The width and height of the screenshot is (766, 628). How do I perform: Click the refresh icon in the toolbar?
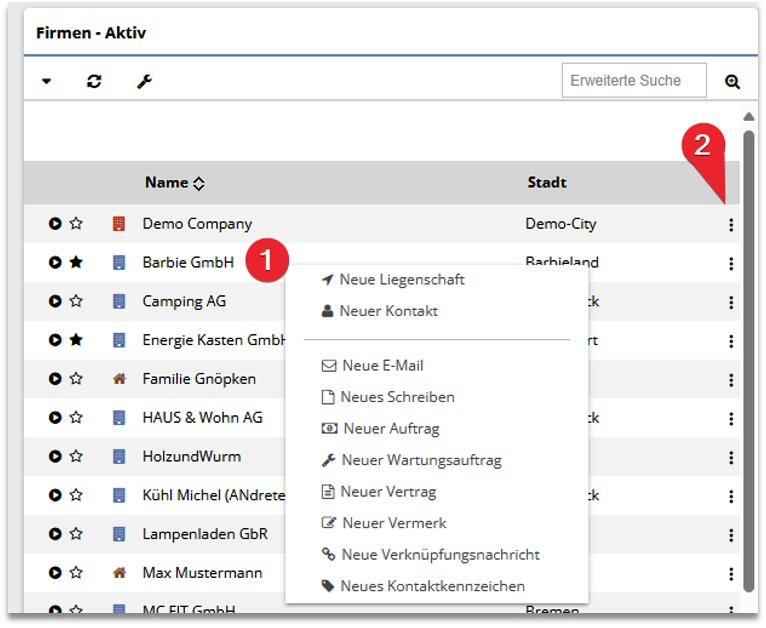(94, 82)
